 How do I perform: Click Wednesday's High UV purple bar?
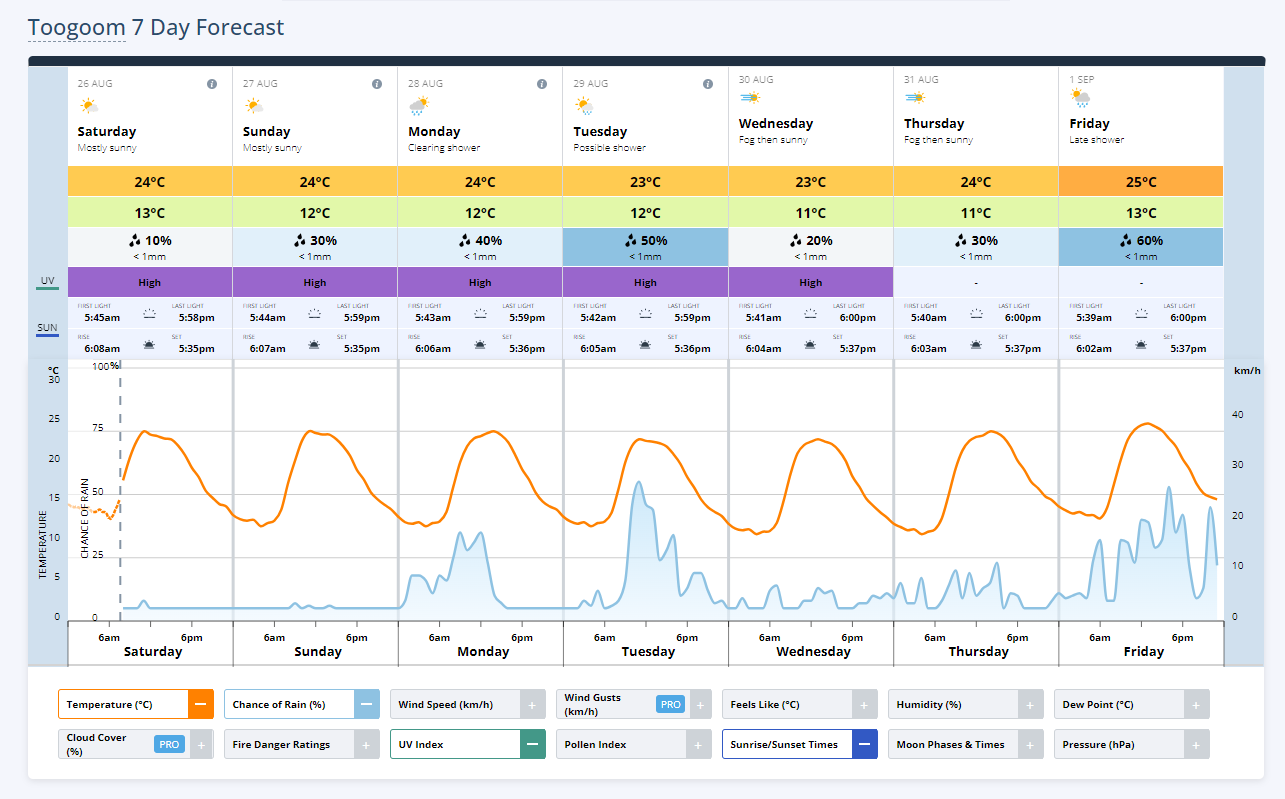[811, 282]
